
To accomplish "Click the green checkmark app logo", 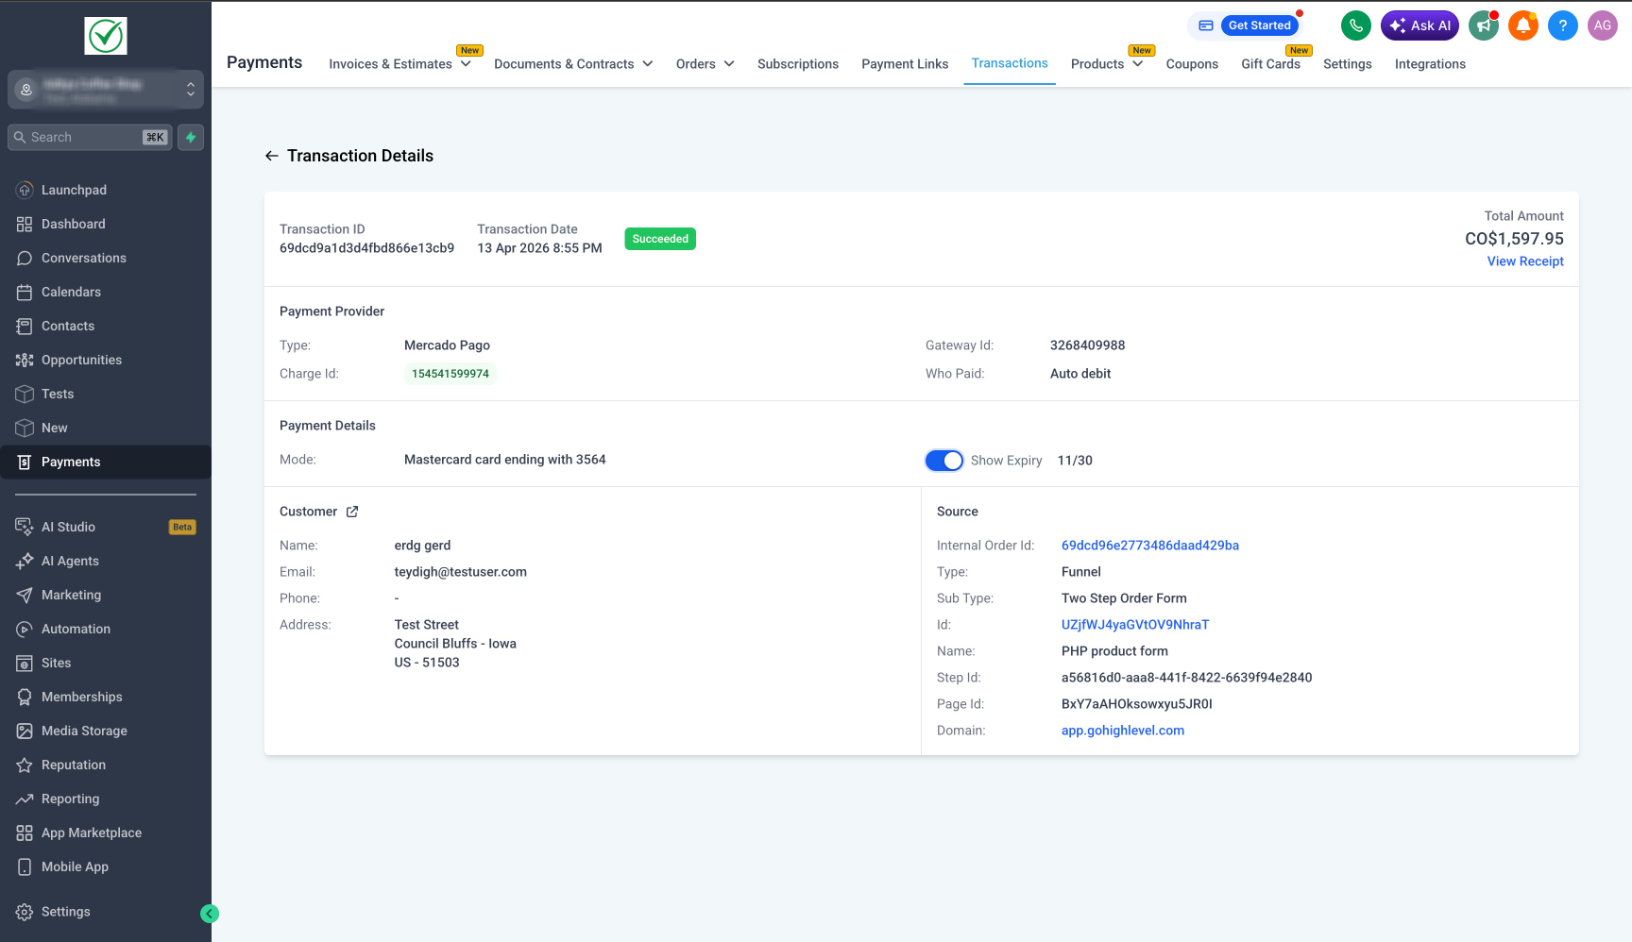I will pyautogui.click(x=105, y=36).
